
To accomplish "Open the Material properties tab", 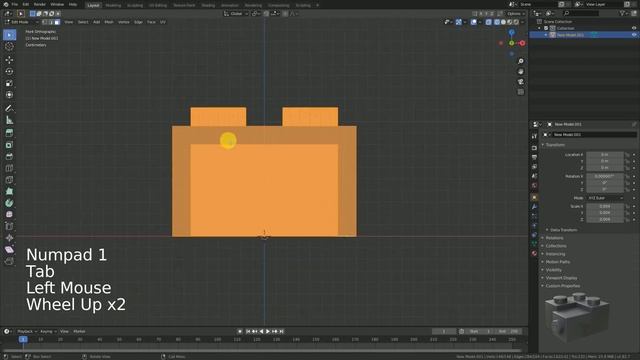I will tap(534, 253).
